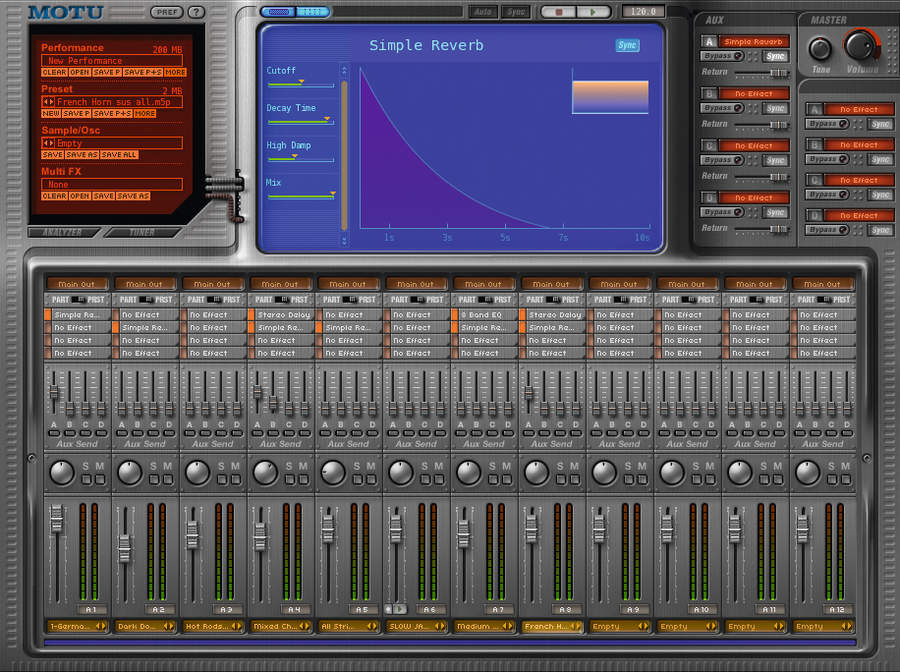Toggle Sync on AUX A
The image size is (900, 672).
[775, 56]
